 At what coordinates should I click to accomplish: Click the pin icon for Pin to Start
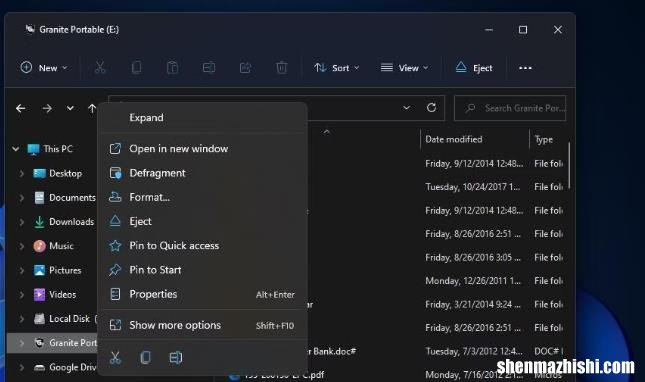click(115, 270)
